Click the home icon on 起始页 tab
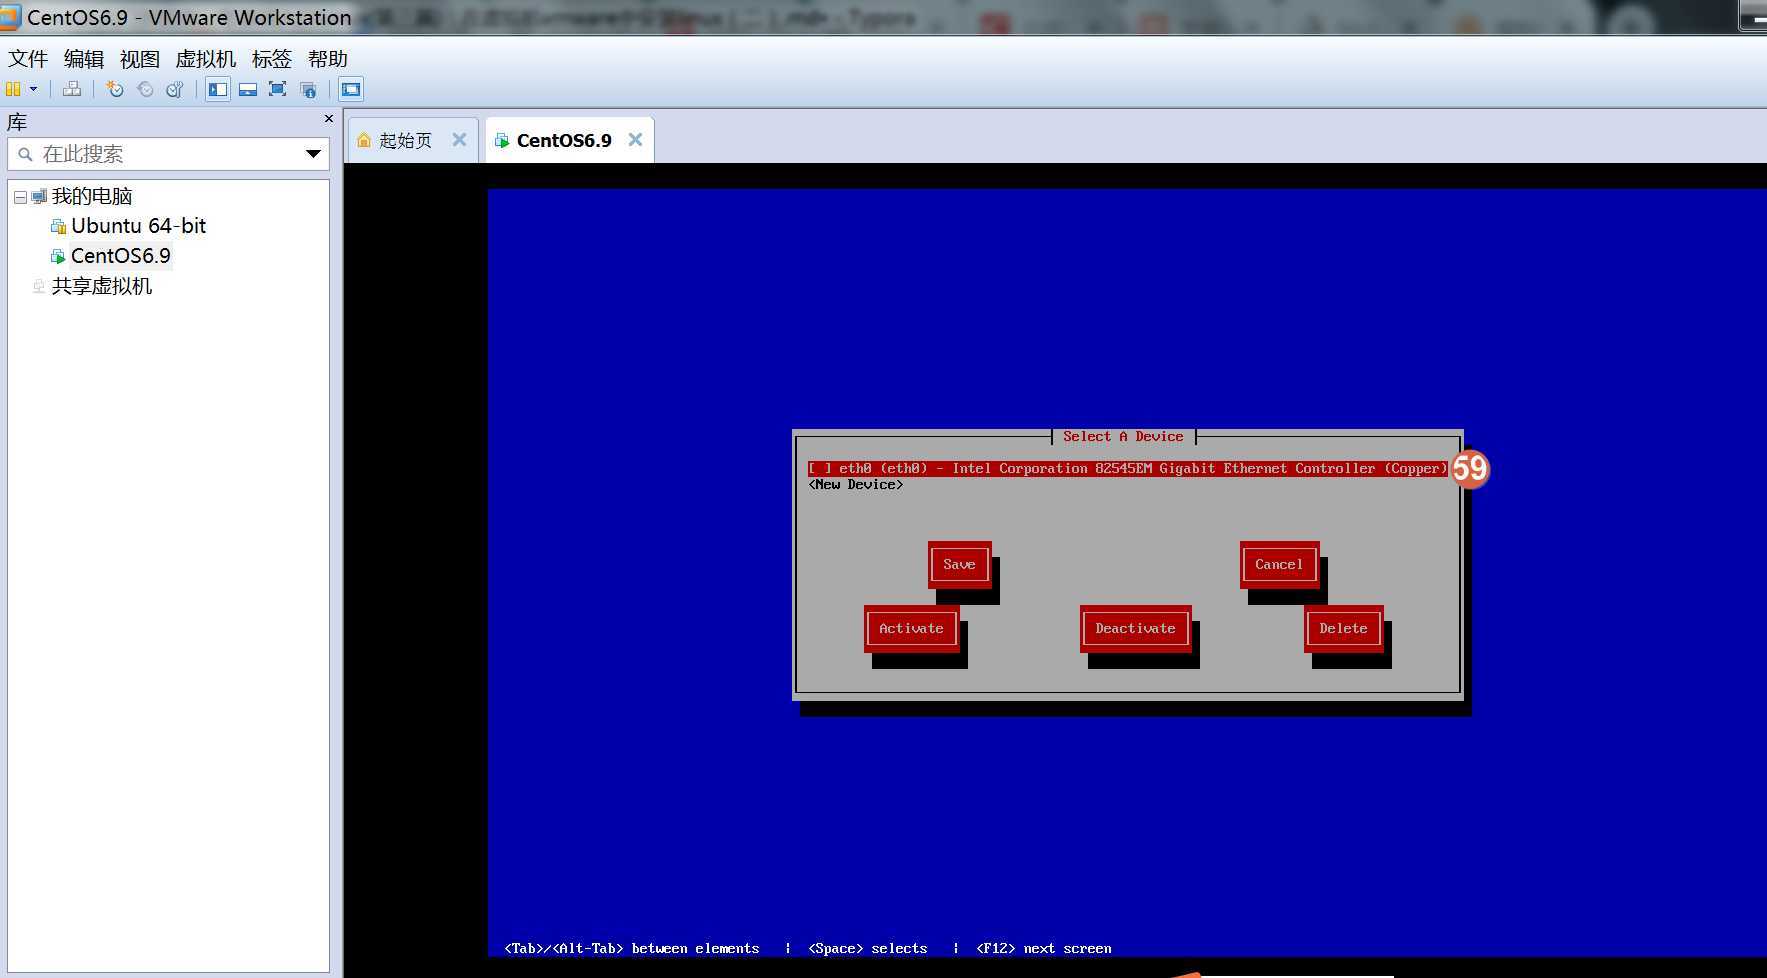Viewport: 1767px width, 978px height. 364,140
